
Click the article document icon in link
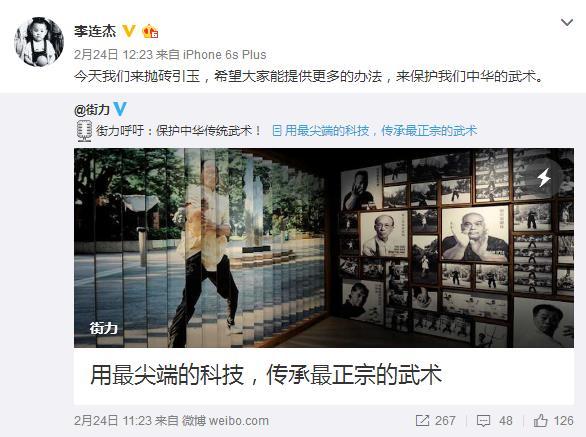pos(277,131)
